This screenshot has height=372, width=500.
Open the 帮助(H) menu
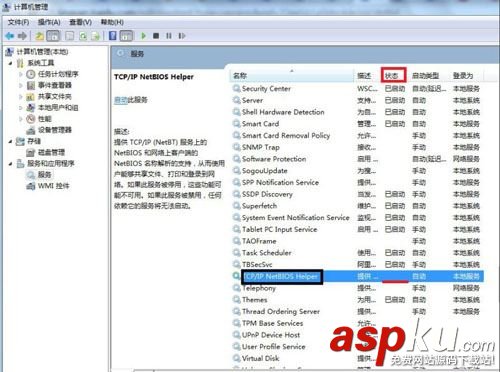tap(112, 22)
